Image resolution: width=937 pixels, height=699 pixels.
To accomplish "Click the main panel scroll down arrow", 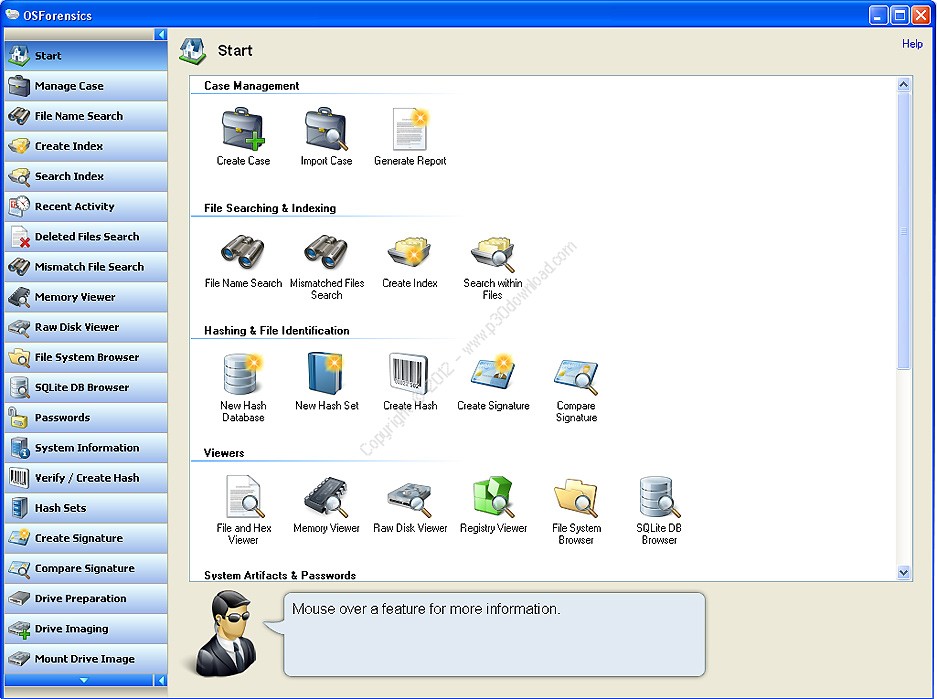I will (x=904, y=572).
